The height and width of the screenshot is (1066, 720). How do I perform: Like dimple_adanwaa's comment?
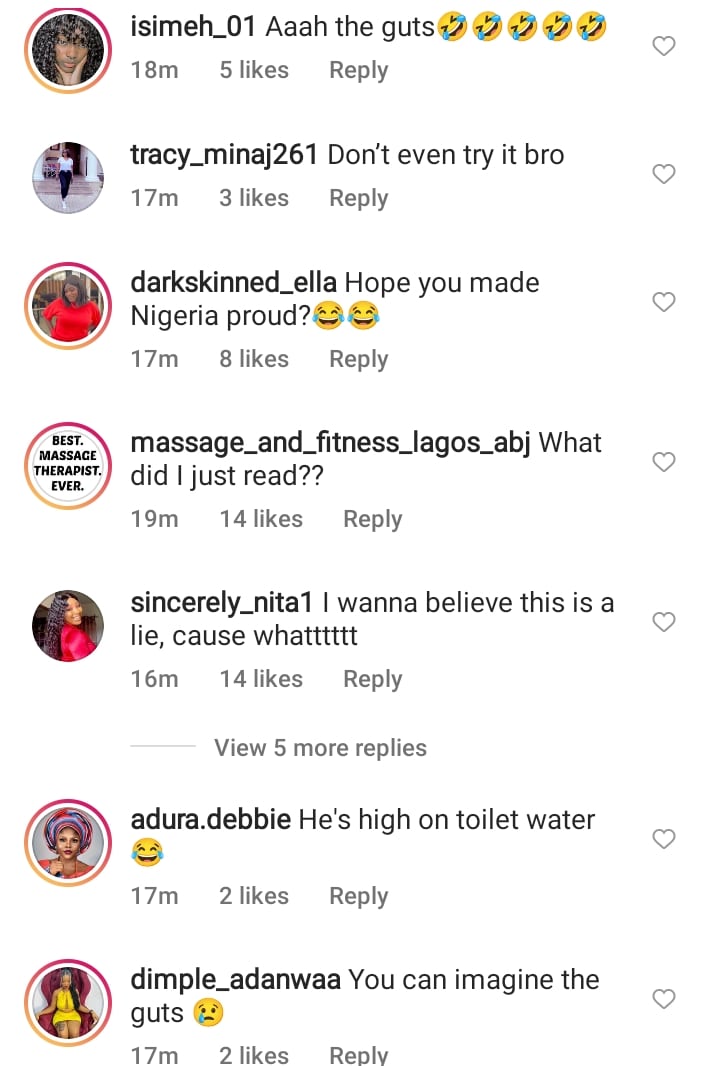coord(664,999)
